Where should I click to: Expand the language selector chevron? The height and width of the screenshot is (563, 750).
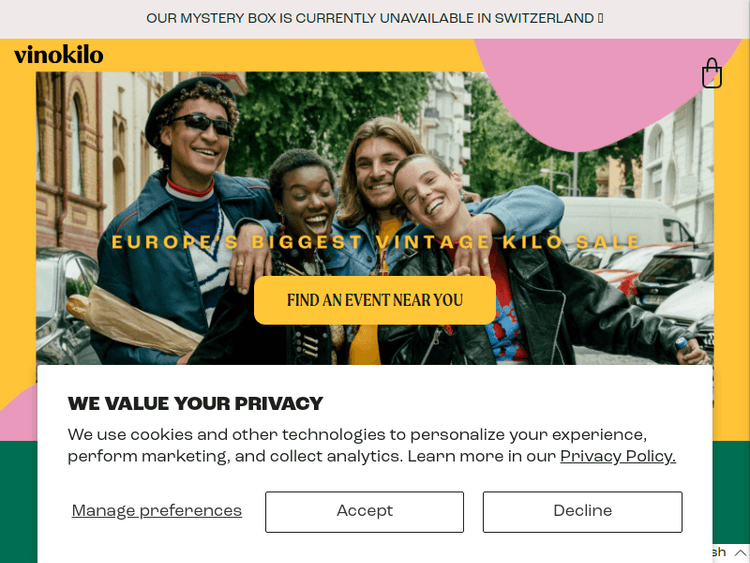click(740, 552)
